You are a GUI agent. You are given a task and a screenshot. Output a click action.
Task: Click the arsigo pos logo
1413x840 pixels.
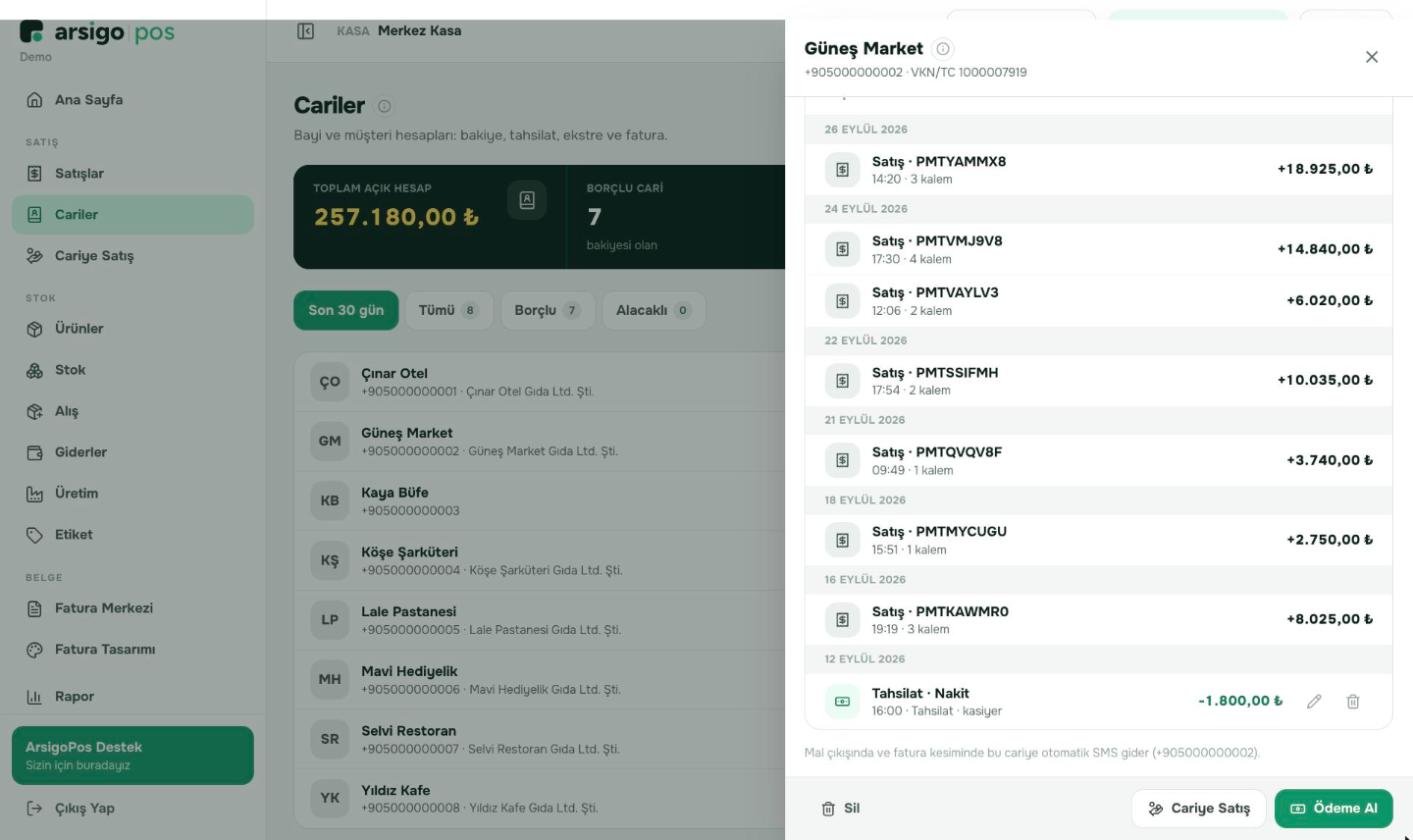(x=97, y=32)
